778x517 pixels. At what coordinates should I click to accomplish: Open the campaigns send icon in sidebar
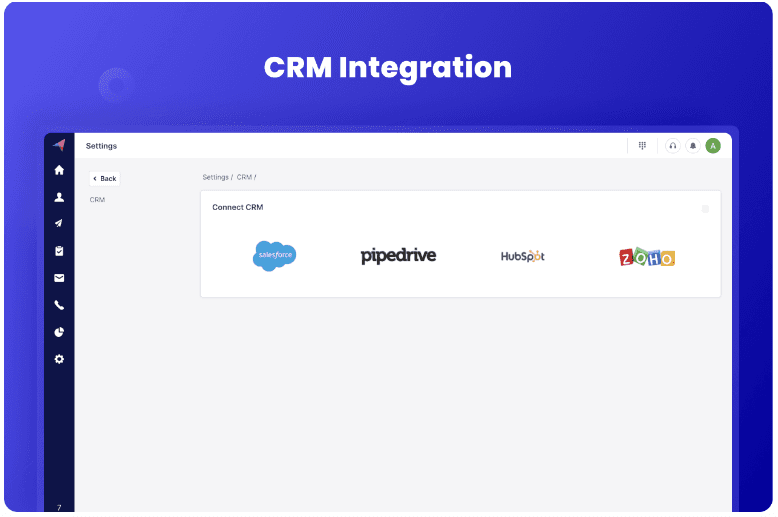click(x=59, y=223)
